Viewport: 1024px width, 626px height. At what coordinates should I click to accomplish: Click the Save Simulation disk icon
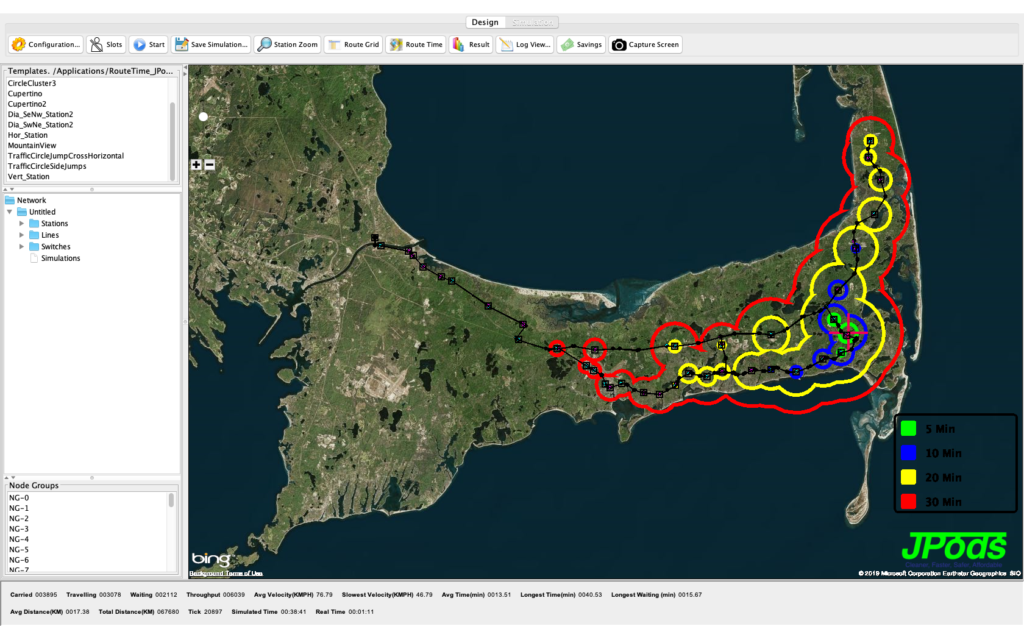pyautogui.click(x=182, y=45)
